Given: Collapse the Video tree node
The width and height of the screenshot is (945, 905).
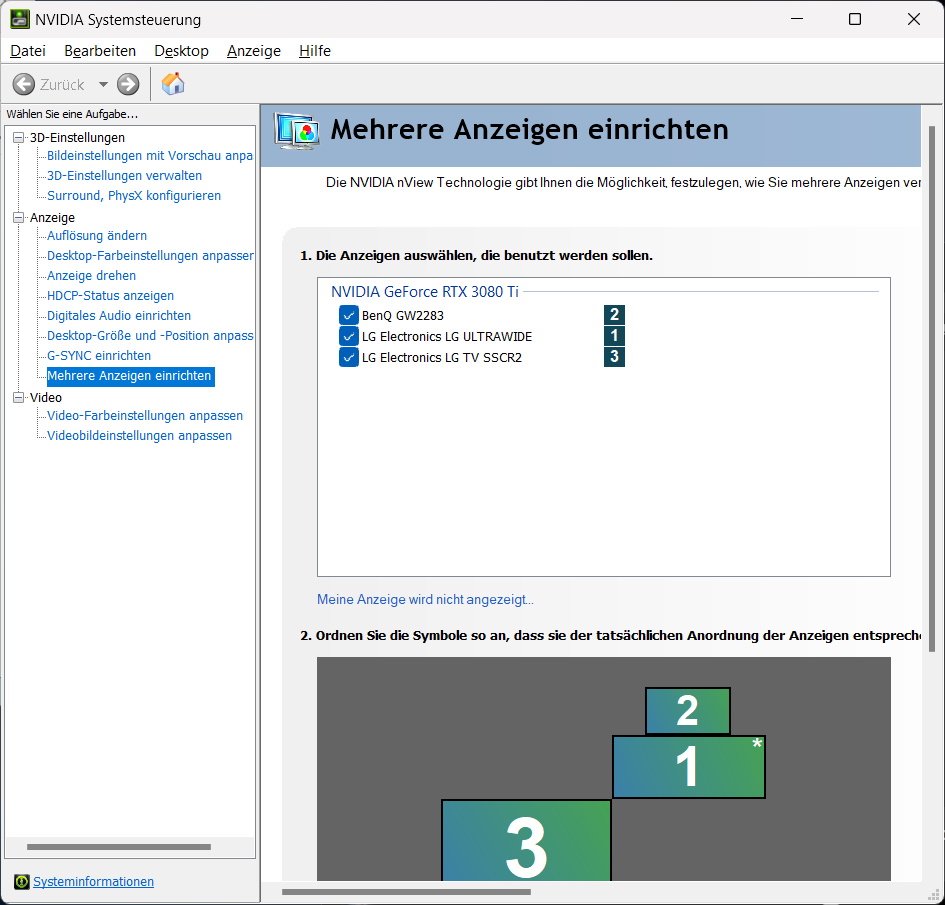Looking at the screenshot, I should tap(19, 397).
